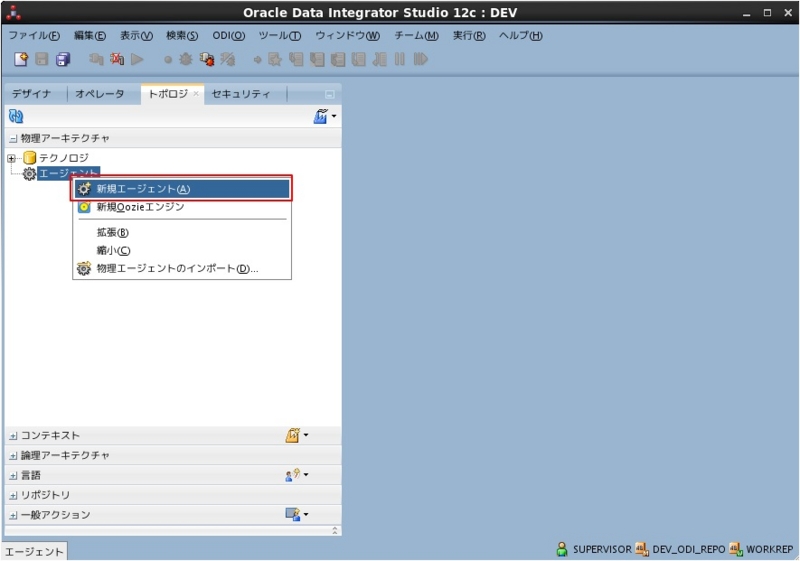Open the ヘルプ(H) menu

[521, 36]
